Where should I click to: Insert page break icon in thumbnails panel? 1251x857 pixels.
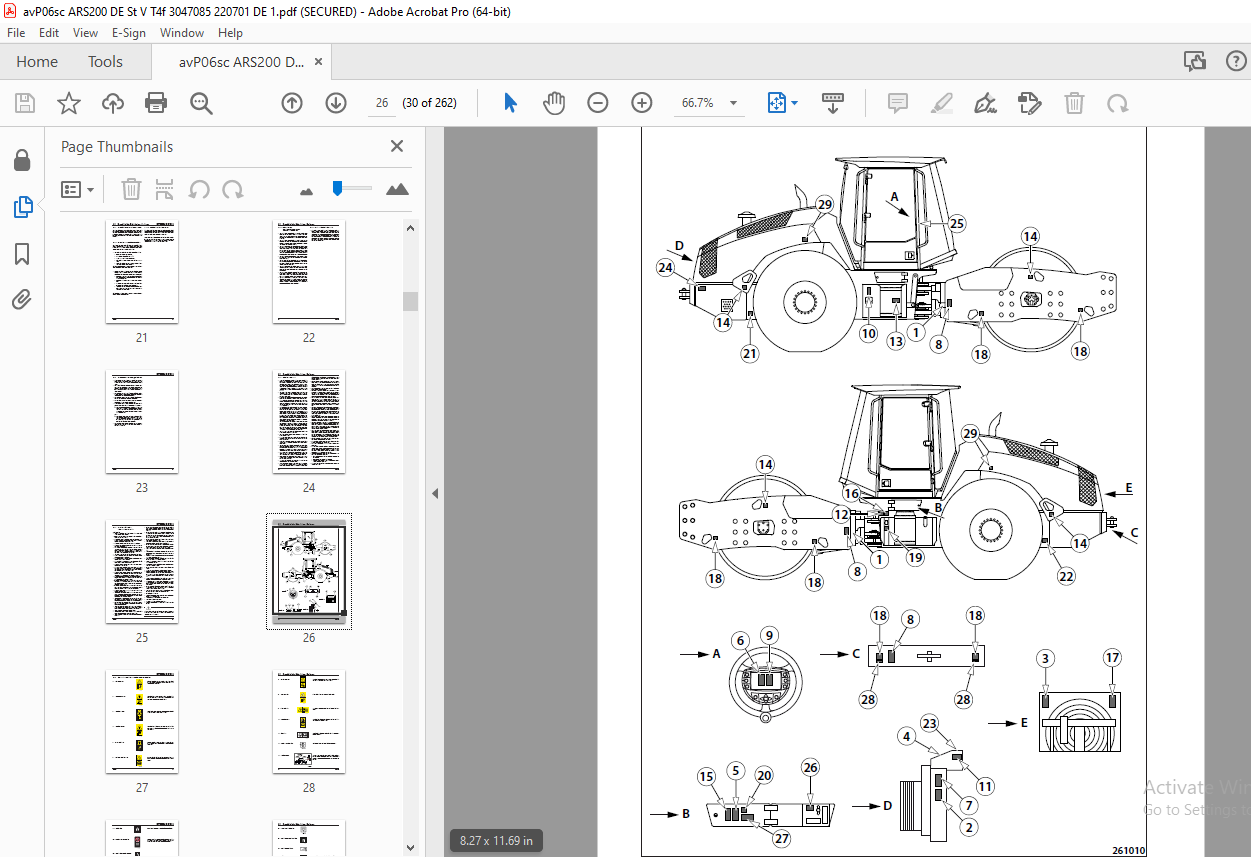click(x=165, y=189)
